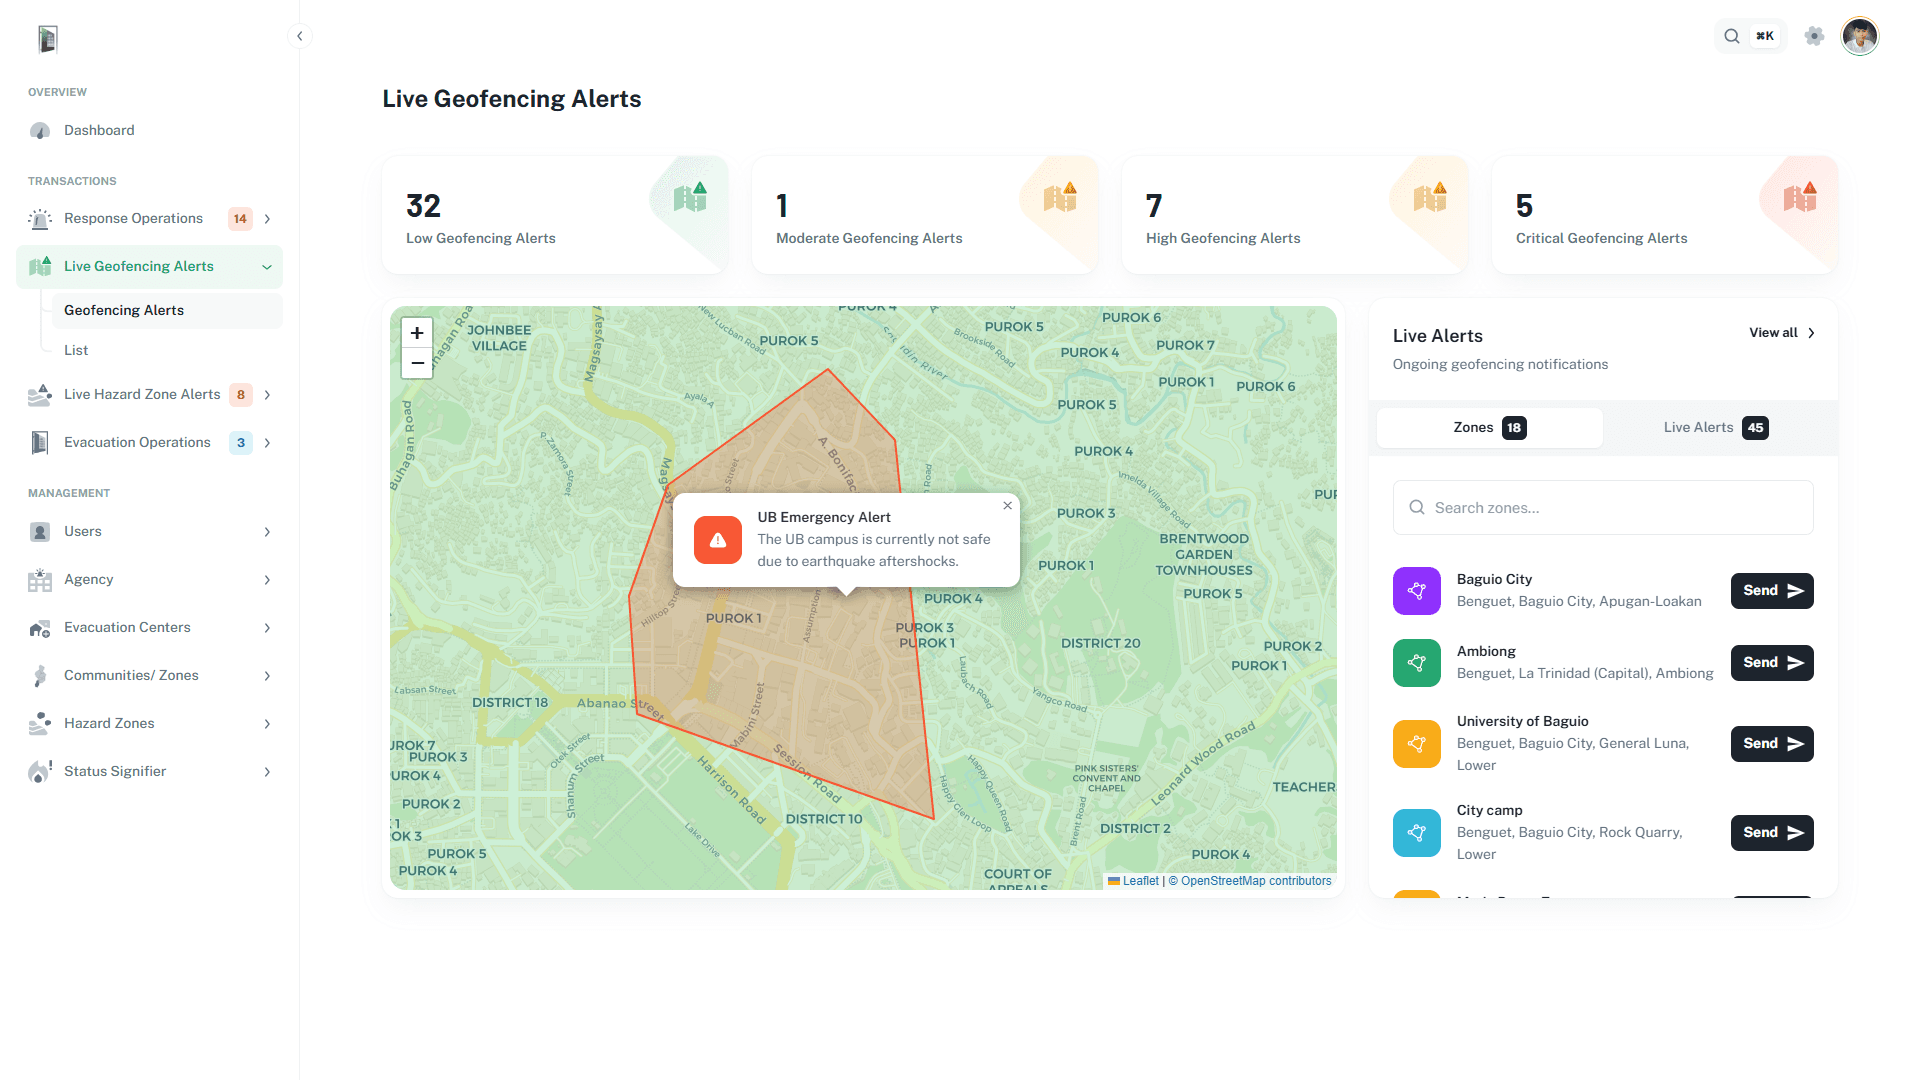Click View all live alerts link
The width and height of the screenshot is (1920, 1080).
[x=1781, y=333]
